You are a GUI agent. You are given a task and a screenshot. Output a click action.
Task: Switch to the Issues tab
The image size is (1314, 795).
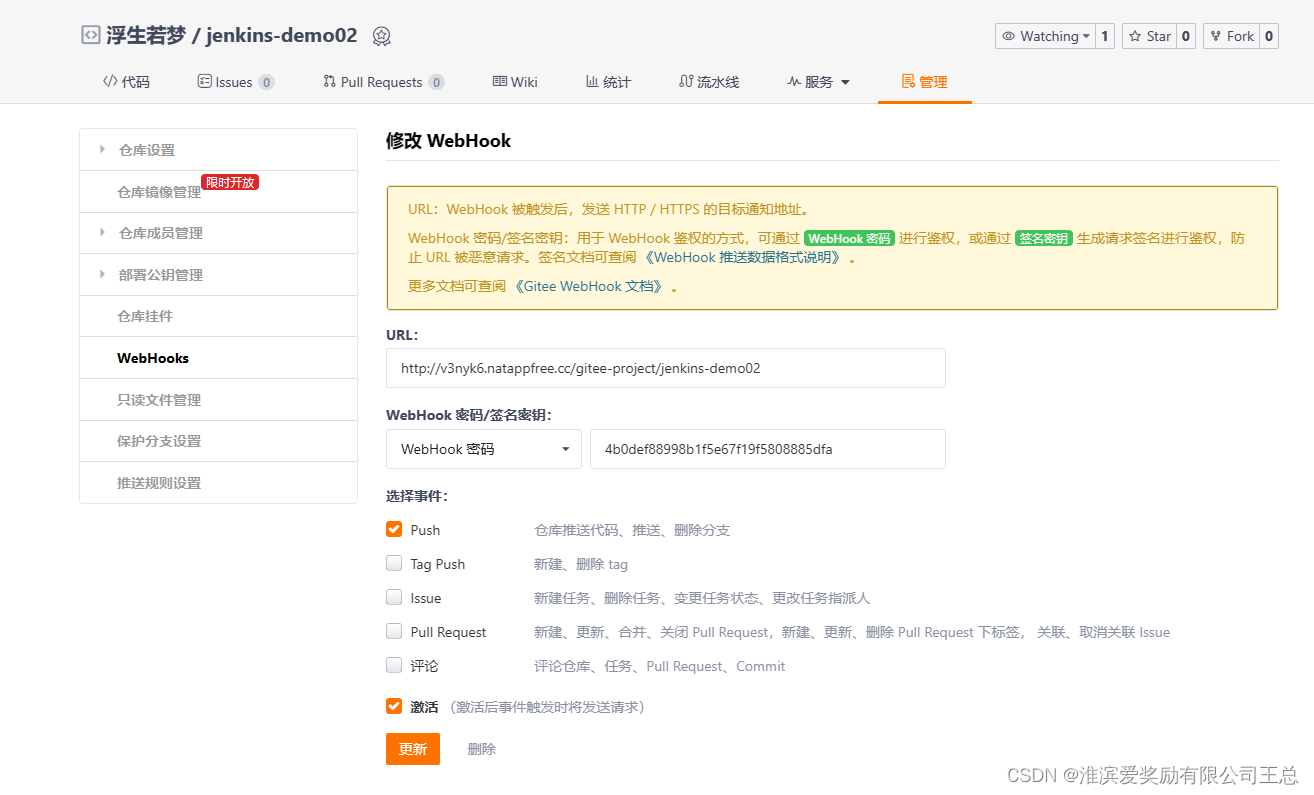click(x=235, y=81)
